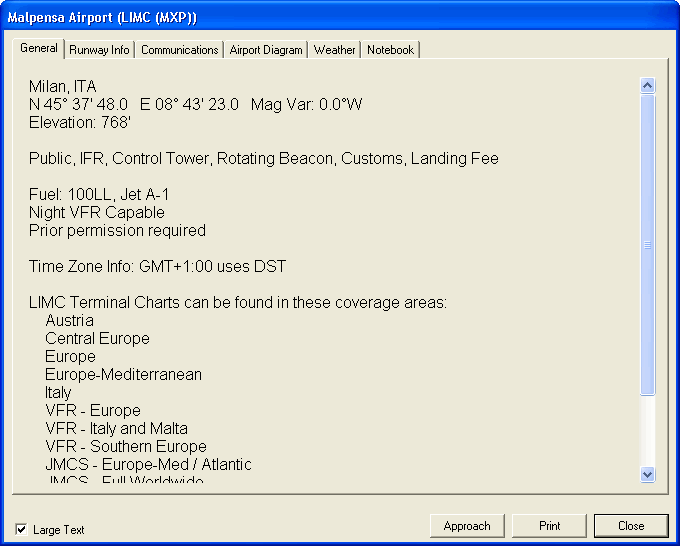
Task: Close the airport information dialog
Action: pos(631,526)
